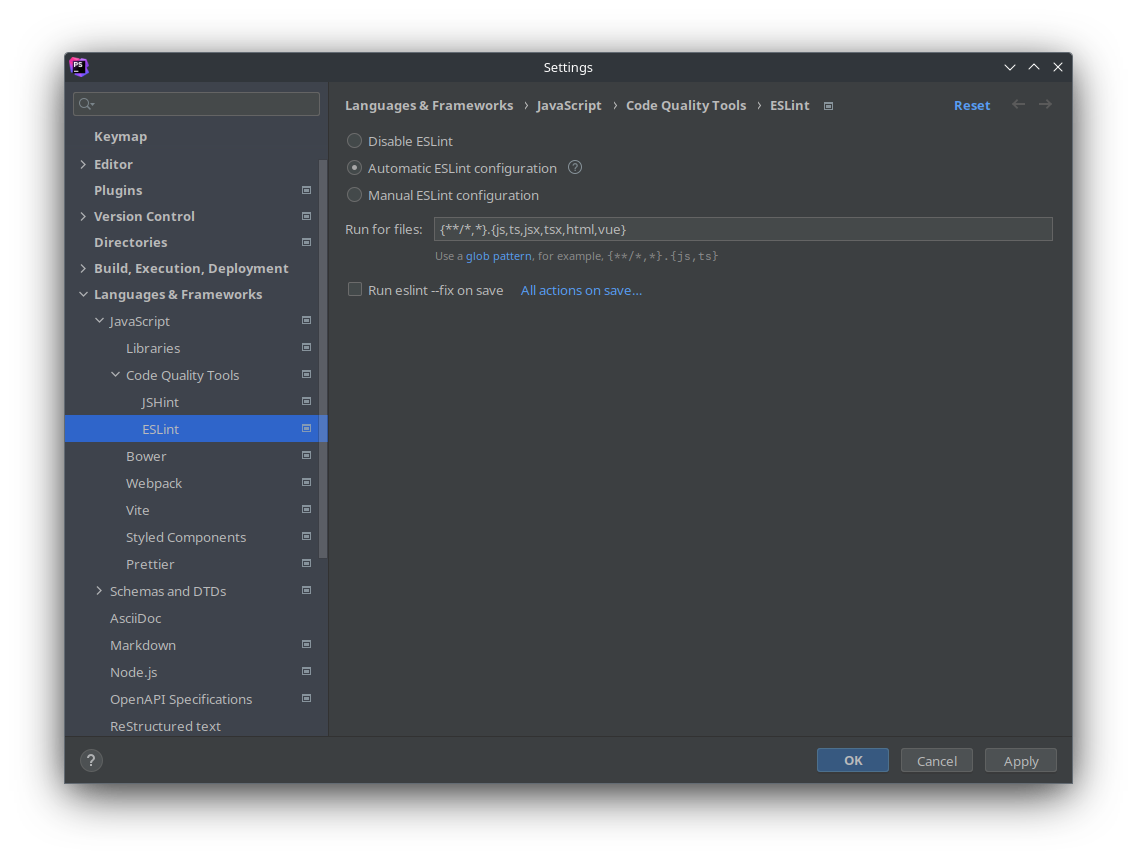
Task: Open the Directories settings page
Action: 131,242
